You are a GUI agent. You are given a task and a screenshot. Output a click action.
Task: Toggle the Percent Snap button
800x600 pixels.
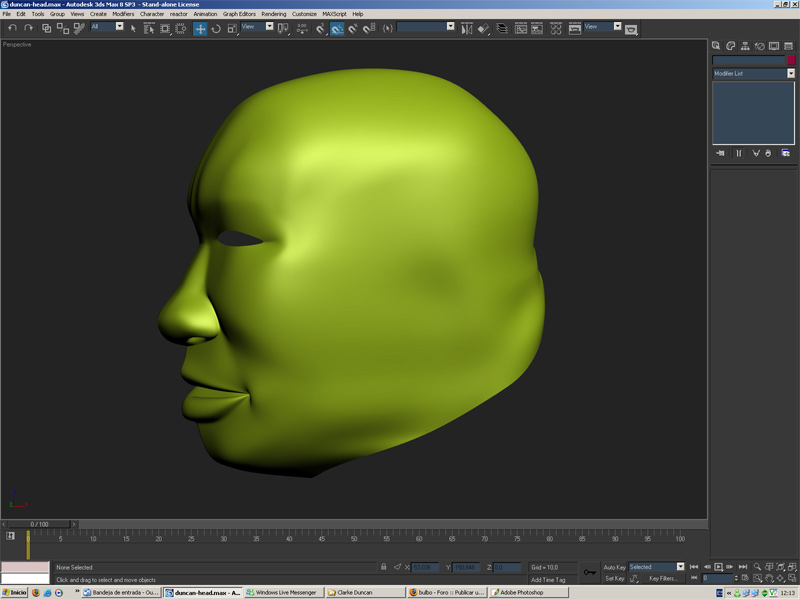coord(353,29)
